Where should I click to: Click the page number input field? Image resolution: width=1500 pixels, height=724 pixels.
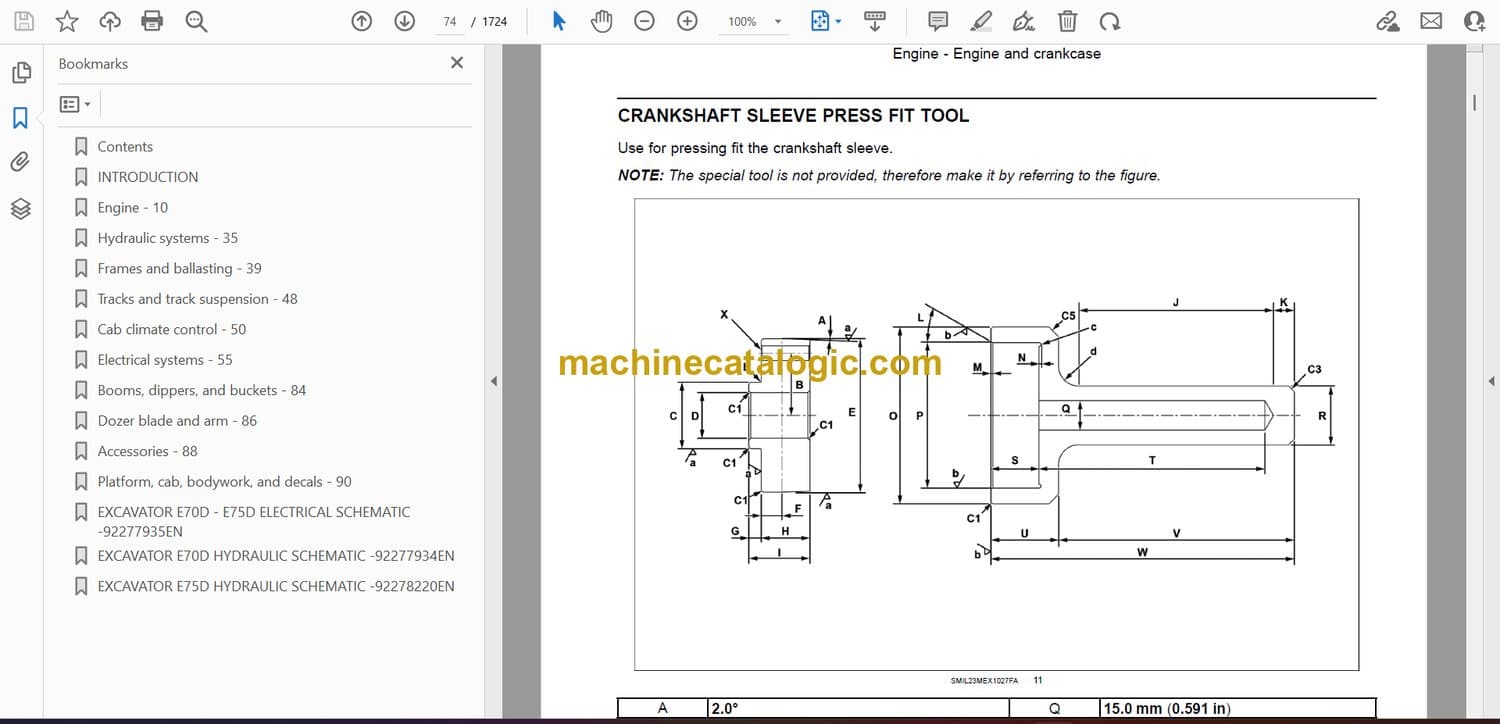point(449,21)
